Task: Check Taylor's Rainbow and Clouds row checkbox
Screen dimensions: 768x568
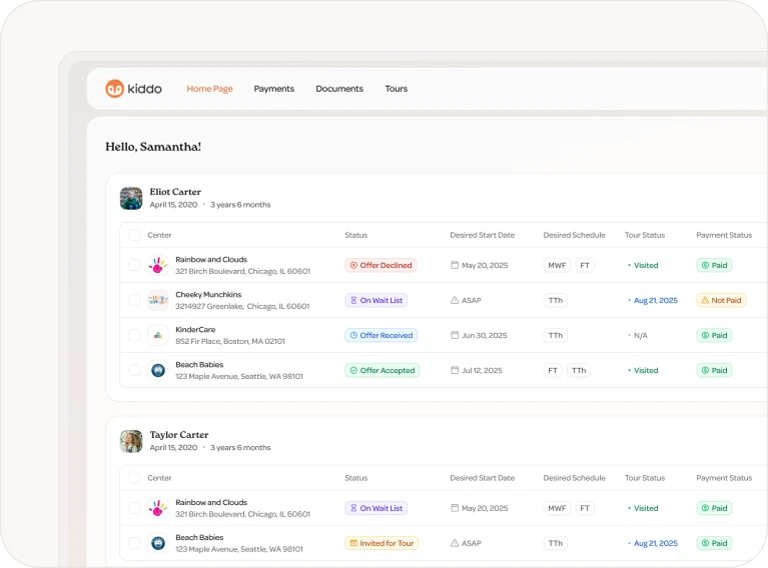Action: [135, 508]
